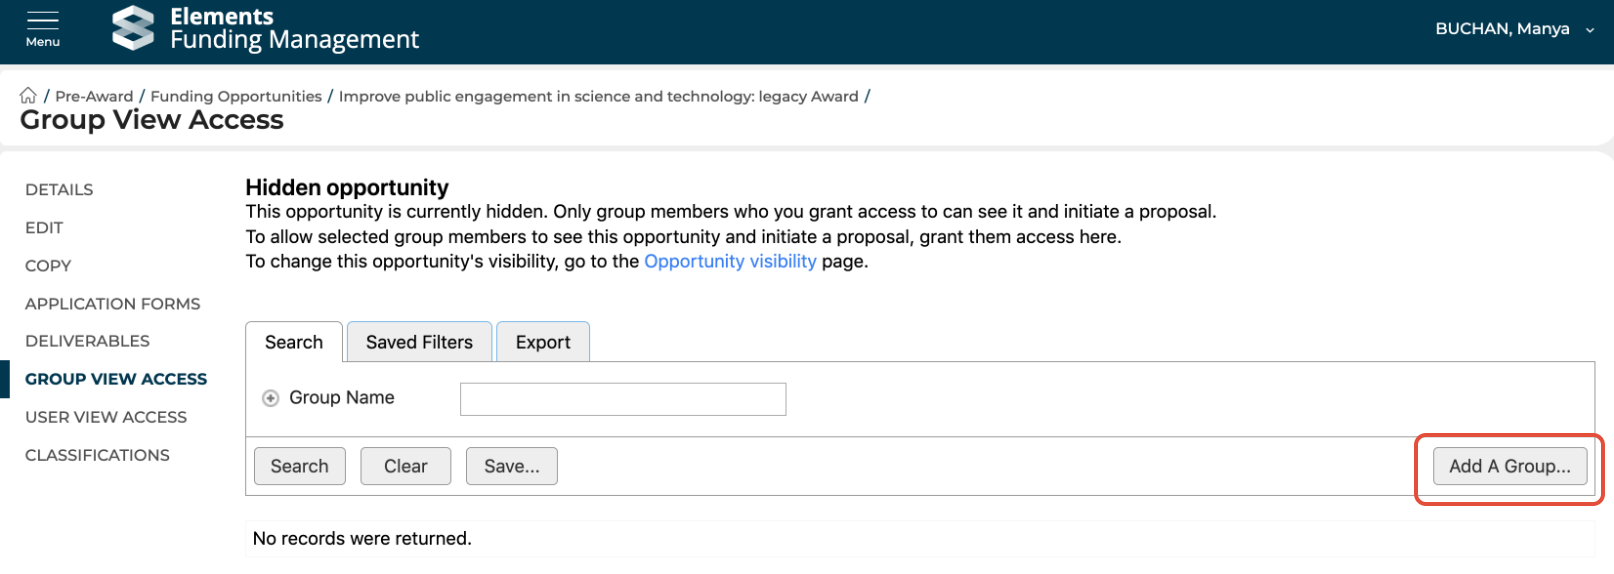Click the Clear button
This screenshot has width=1614, height=574.
coord(405,466)
